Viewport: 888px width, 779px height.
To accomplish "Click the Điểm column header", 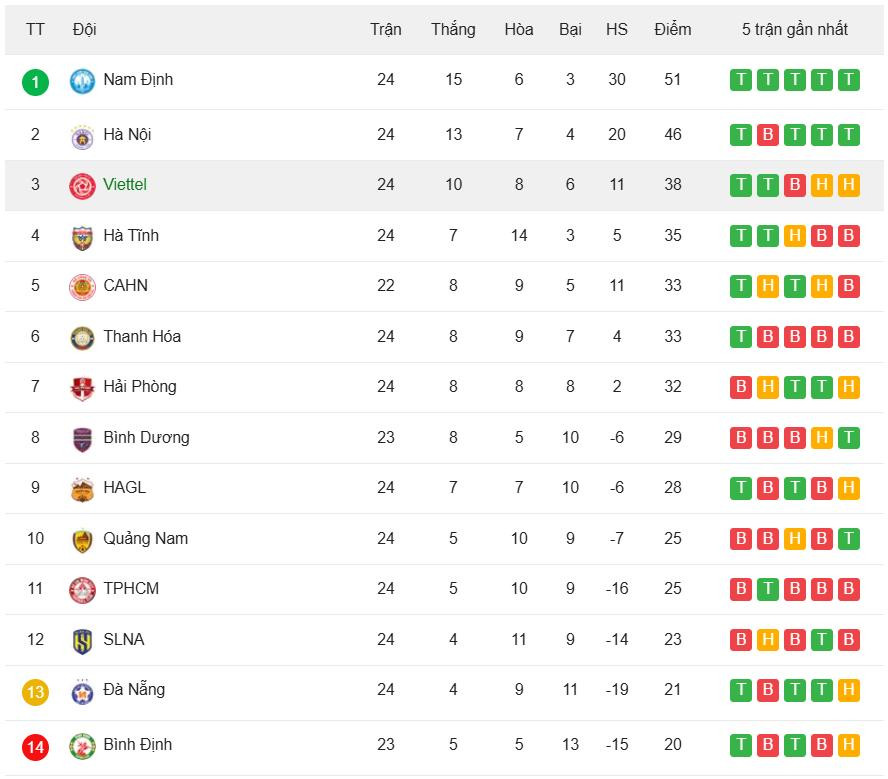I will (x=673, y=29).
